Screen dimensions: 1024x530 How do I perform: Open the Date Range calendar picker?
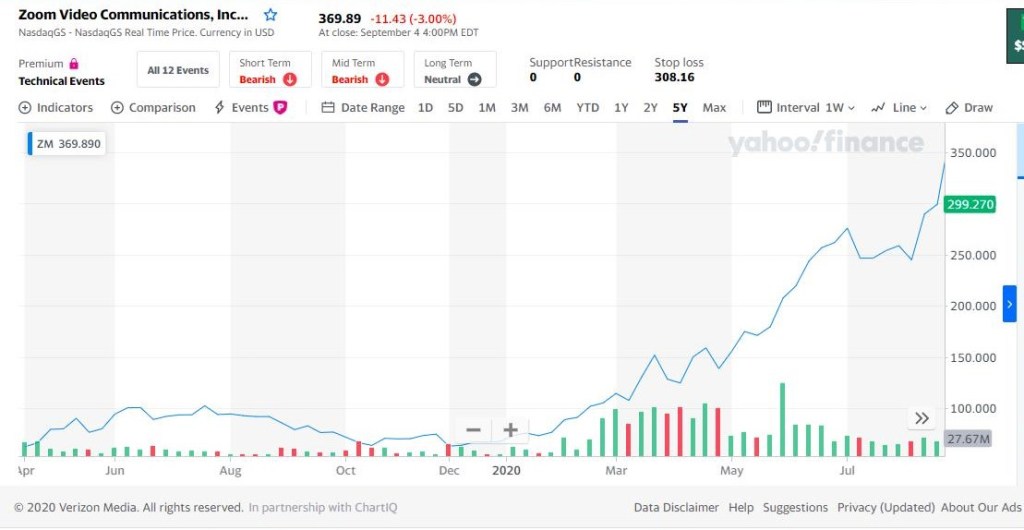pyautogui.click(x=363, y=108)
